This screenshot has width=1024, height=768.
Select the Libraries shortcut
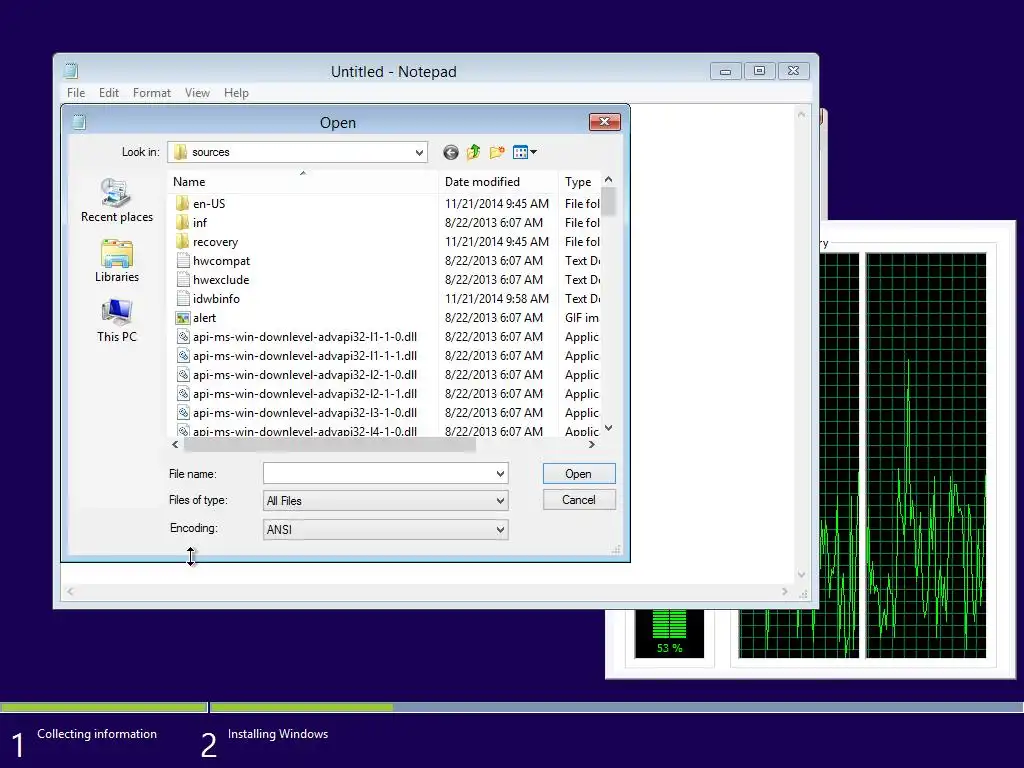point(117,261)
